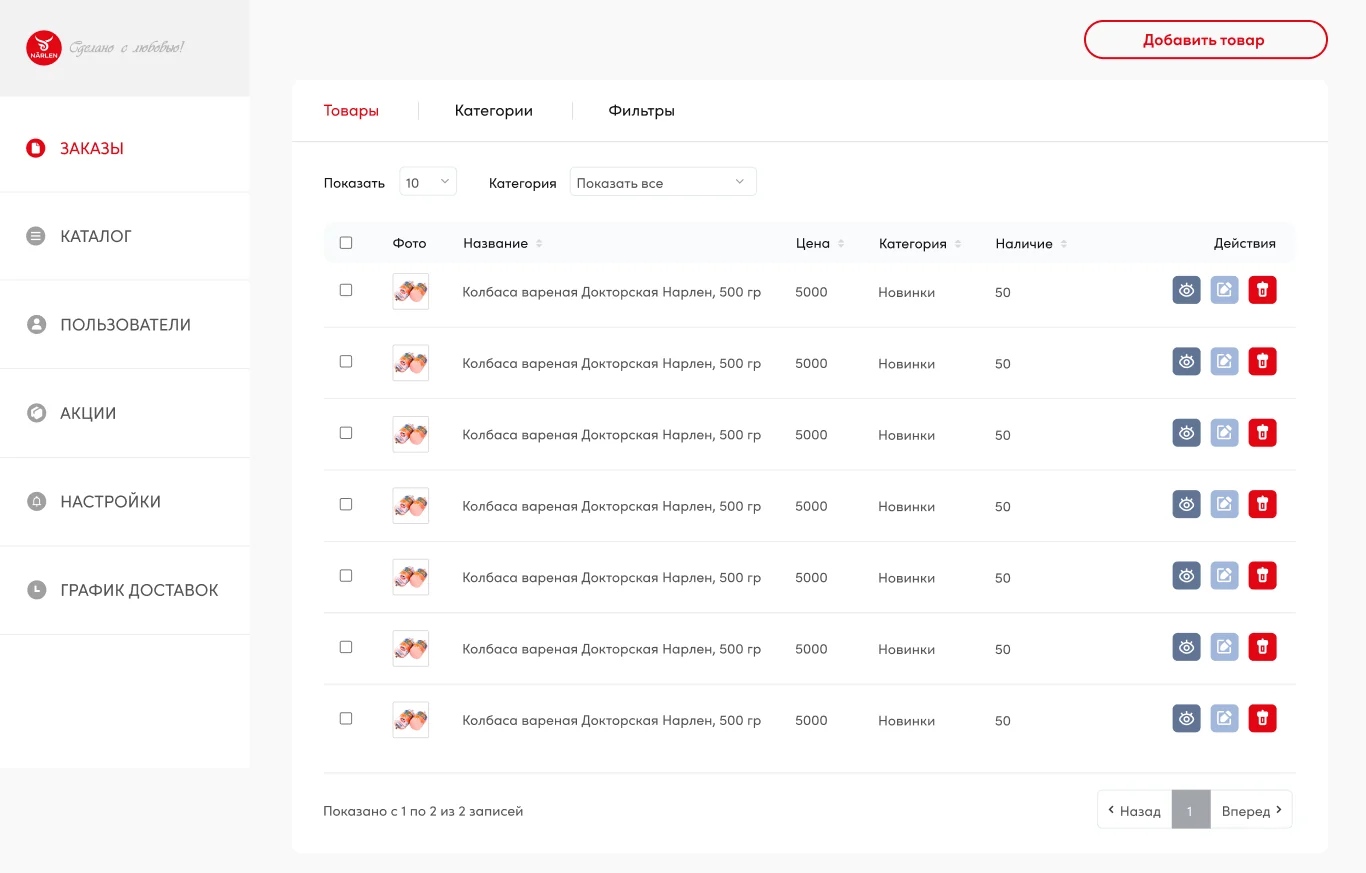Delete the last product row

tap(1262, 718)
